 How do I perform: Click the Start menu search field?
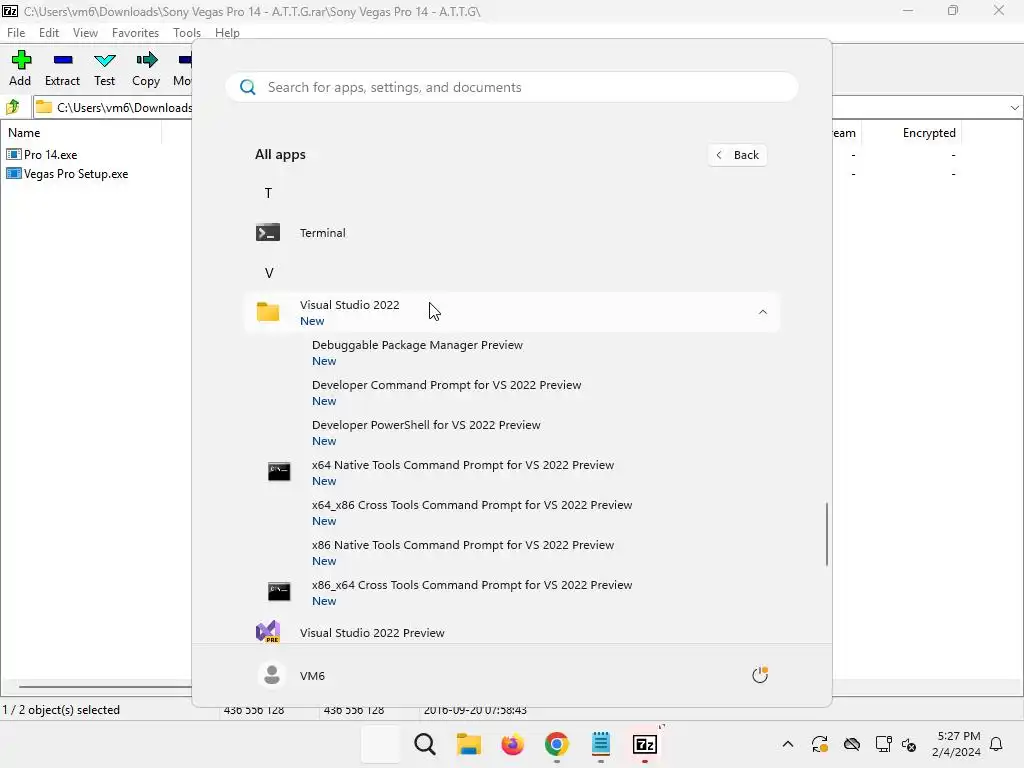point(512,88)
